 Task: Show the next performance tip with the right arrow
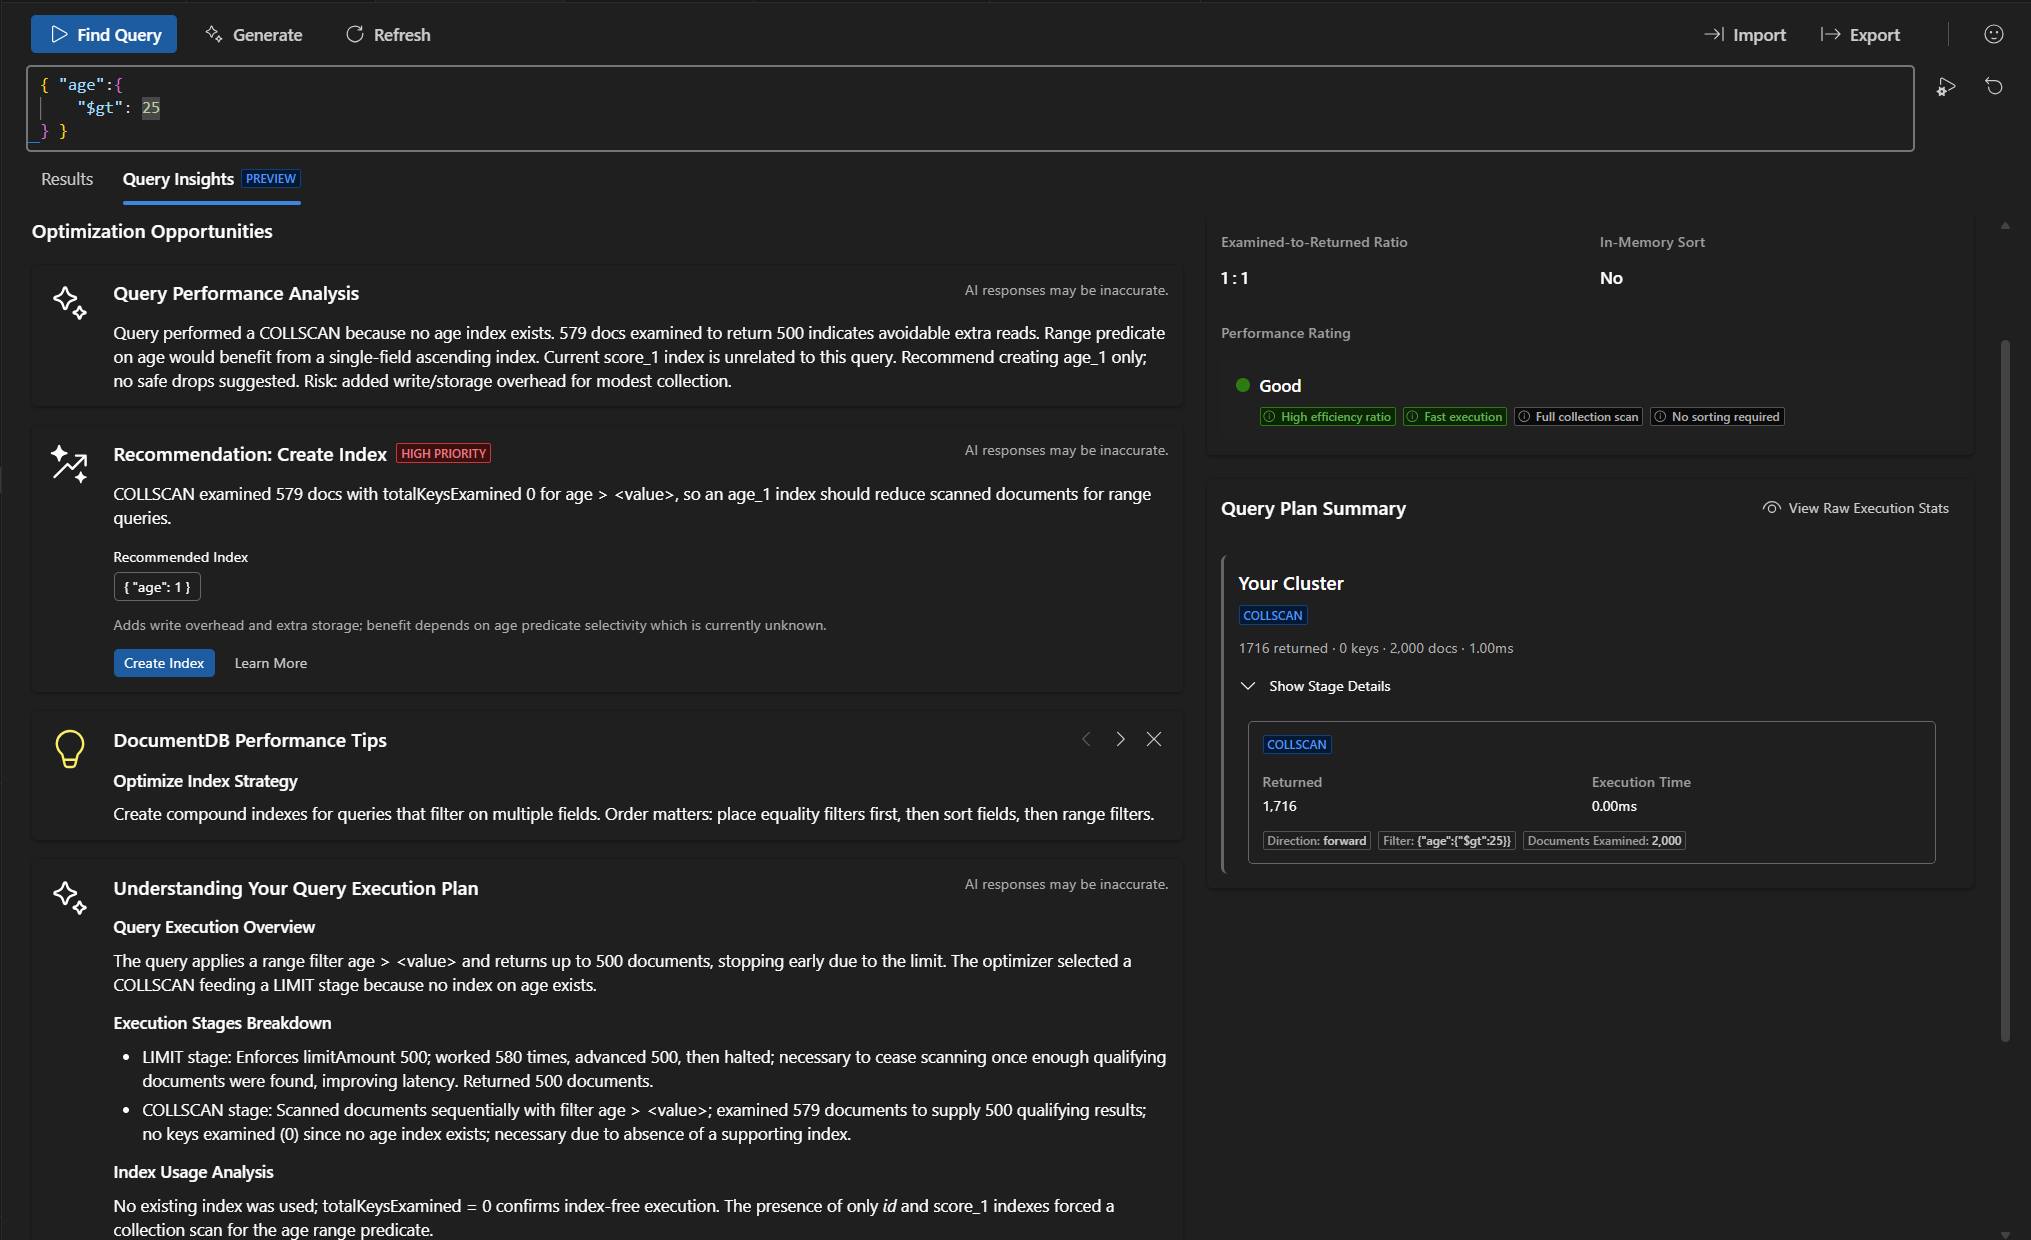[1120, 739]
